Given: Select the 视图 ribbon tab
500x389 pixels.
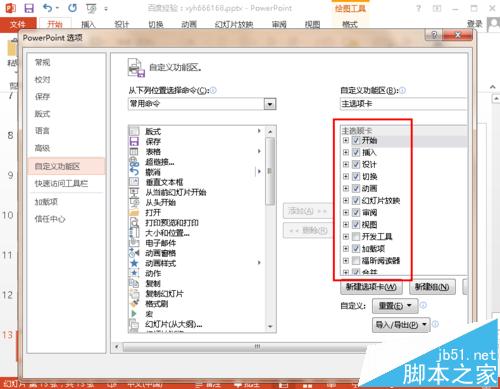Looking at the screenshot, I should [x=312, y=24].
